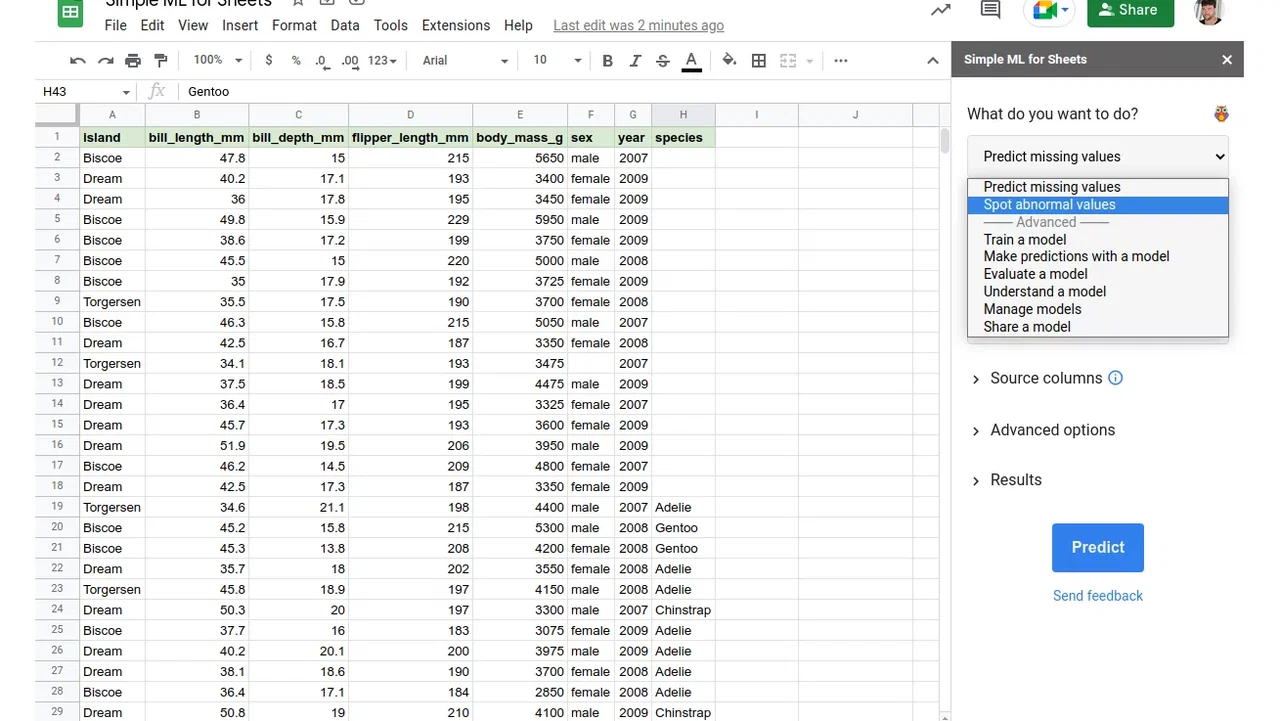This screenshot has height=721, width=1280.
Task: Open the toolbar More options menu
Action: [841, 61]
